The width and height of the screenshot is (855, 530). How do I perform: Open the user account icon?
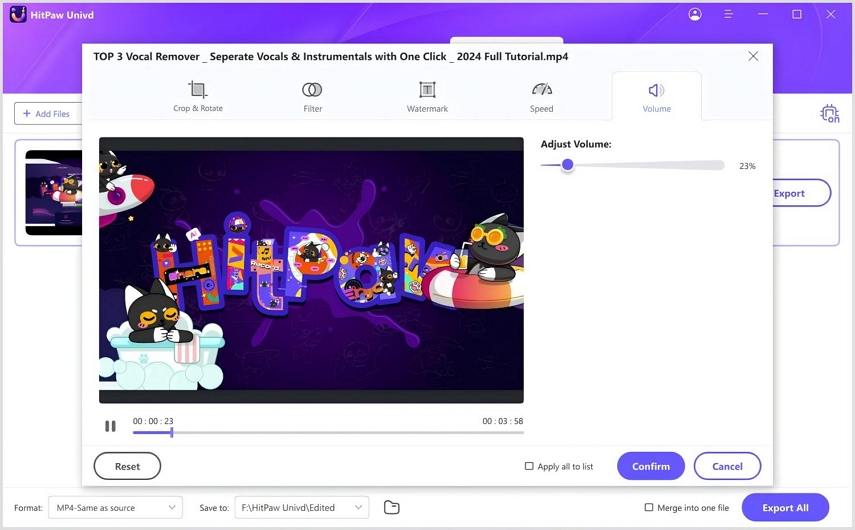click(x=695, y=14)
